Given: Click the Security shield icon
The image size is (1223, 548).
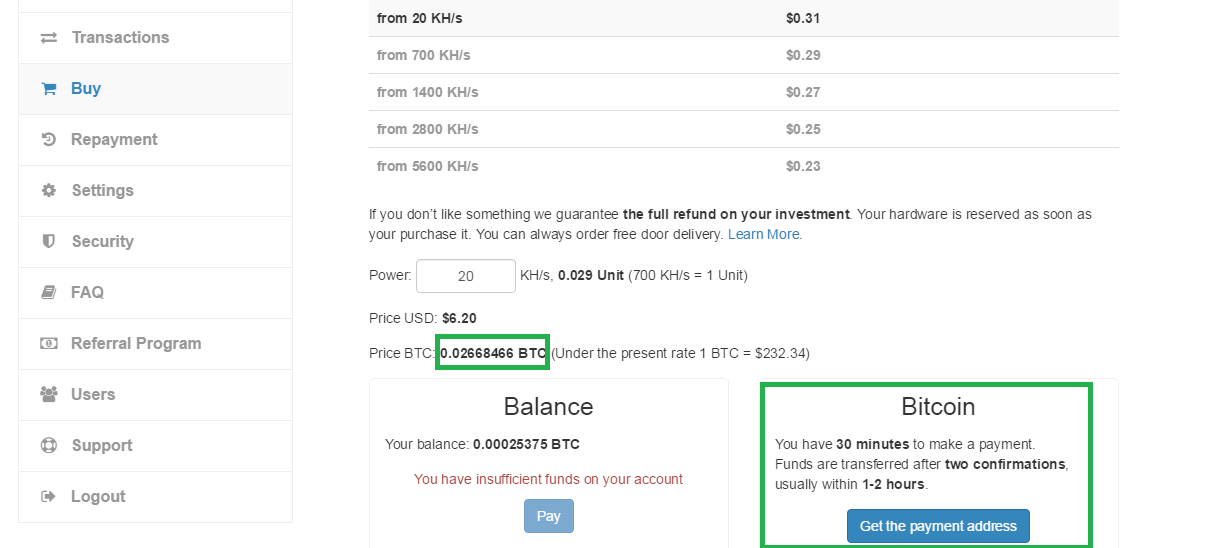Looking at the screenshot, I should tap(48, 242).
